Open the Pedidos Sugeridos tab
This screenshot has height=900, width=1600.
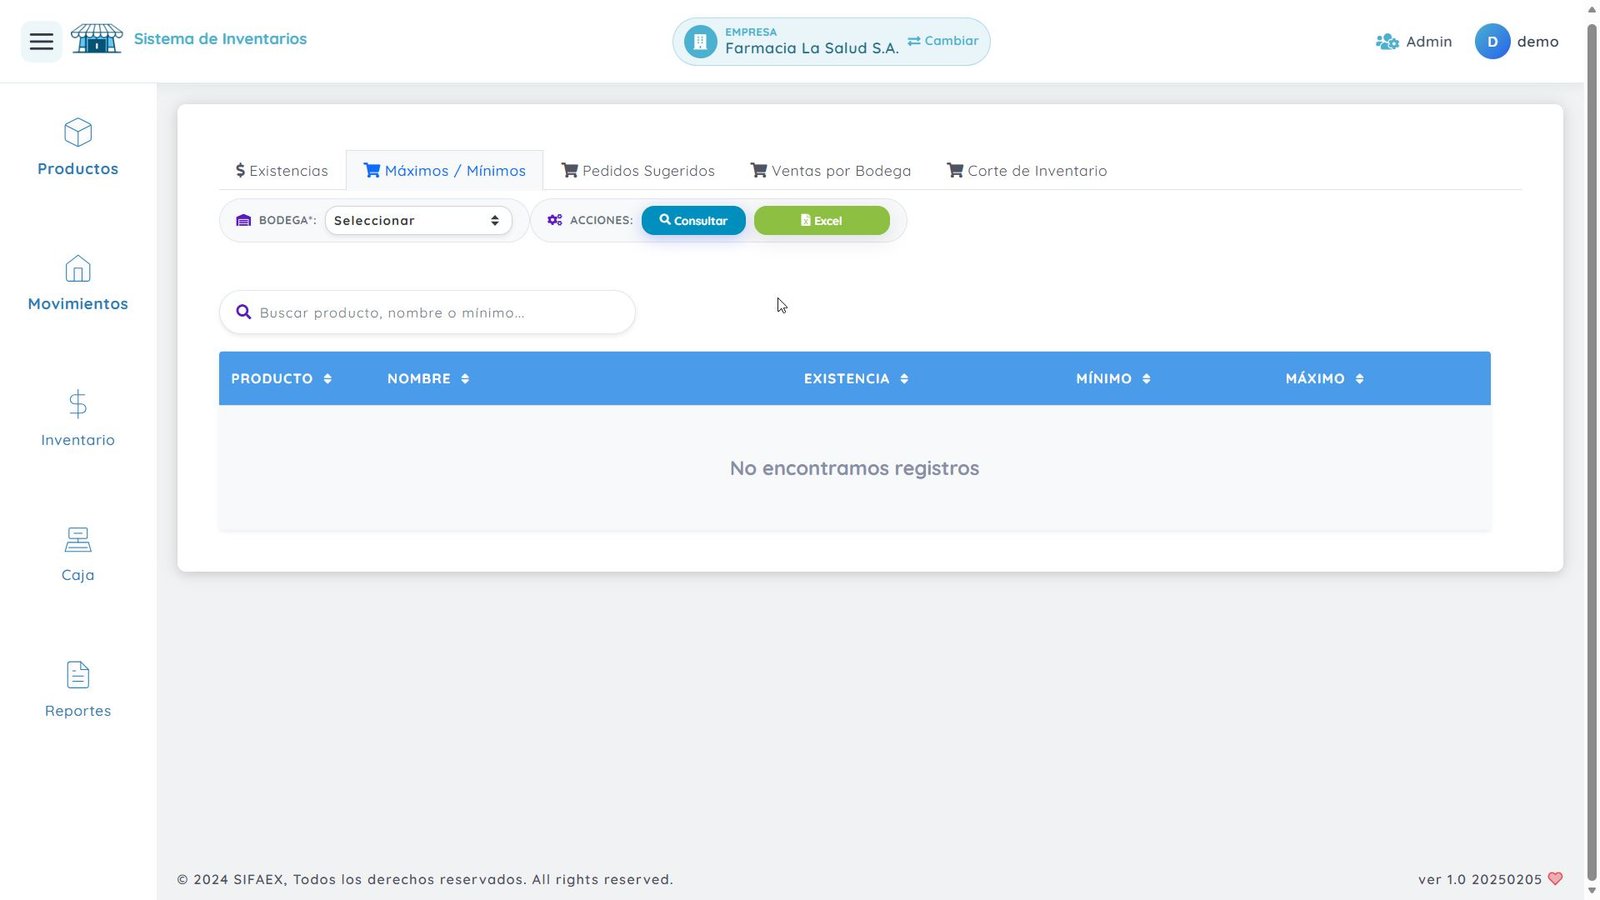click(x=638, y=171)
